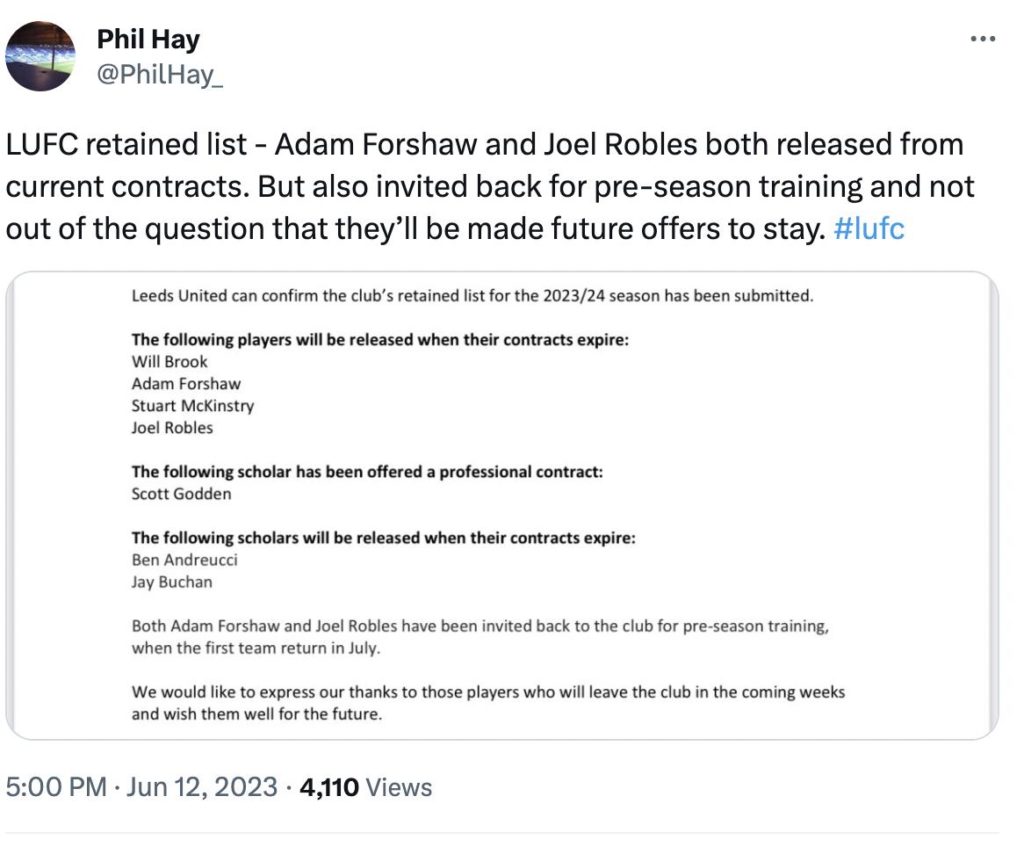
Task: Open the 5:00 PM timestamp link
Action: point(56,787)
